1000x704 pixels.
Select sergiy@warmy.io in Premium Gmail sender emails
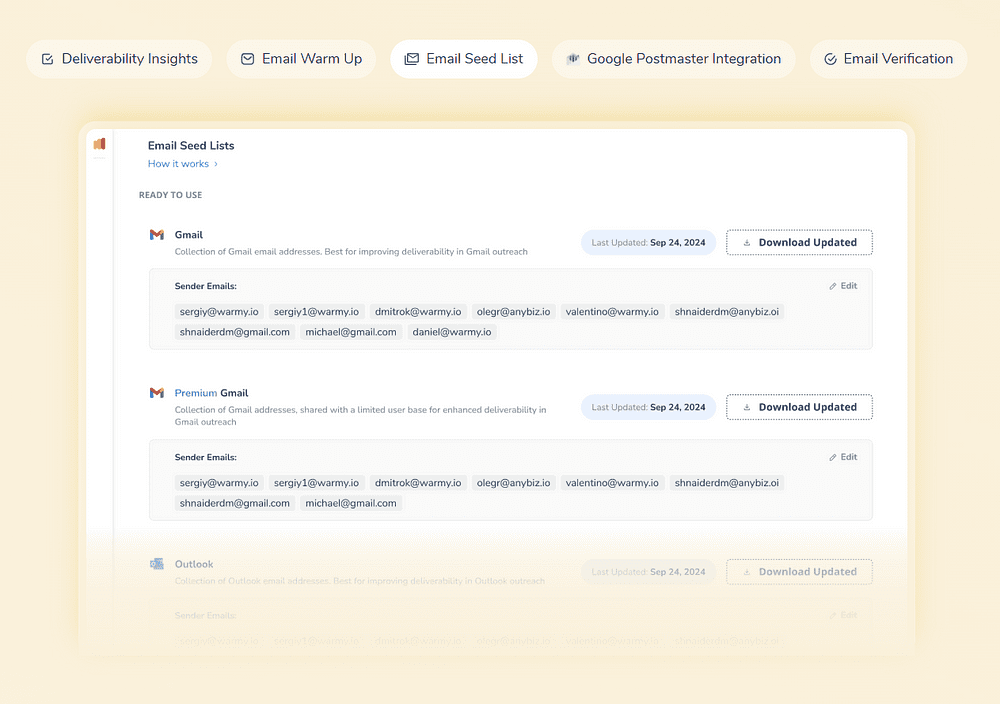[219, 483]
